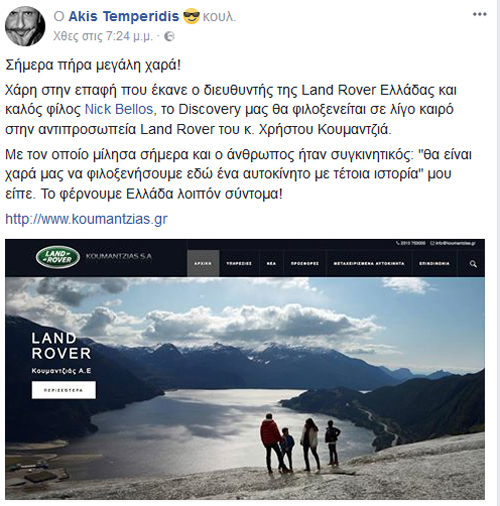Screen dimensions: 500x506
Task: Select the ΑΡΧΙΚΗ navigation tab
Action: (203, 263)
